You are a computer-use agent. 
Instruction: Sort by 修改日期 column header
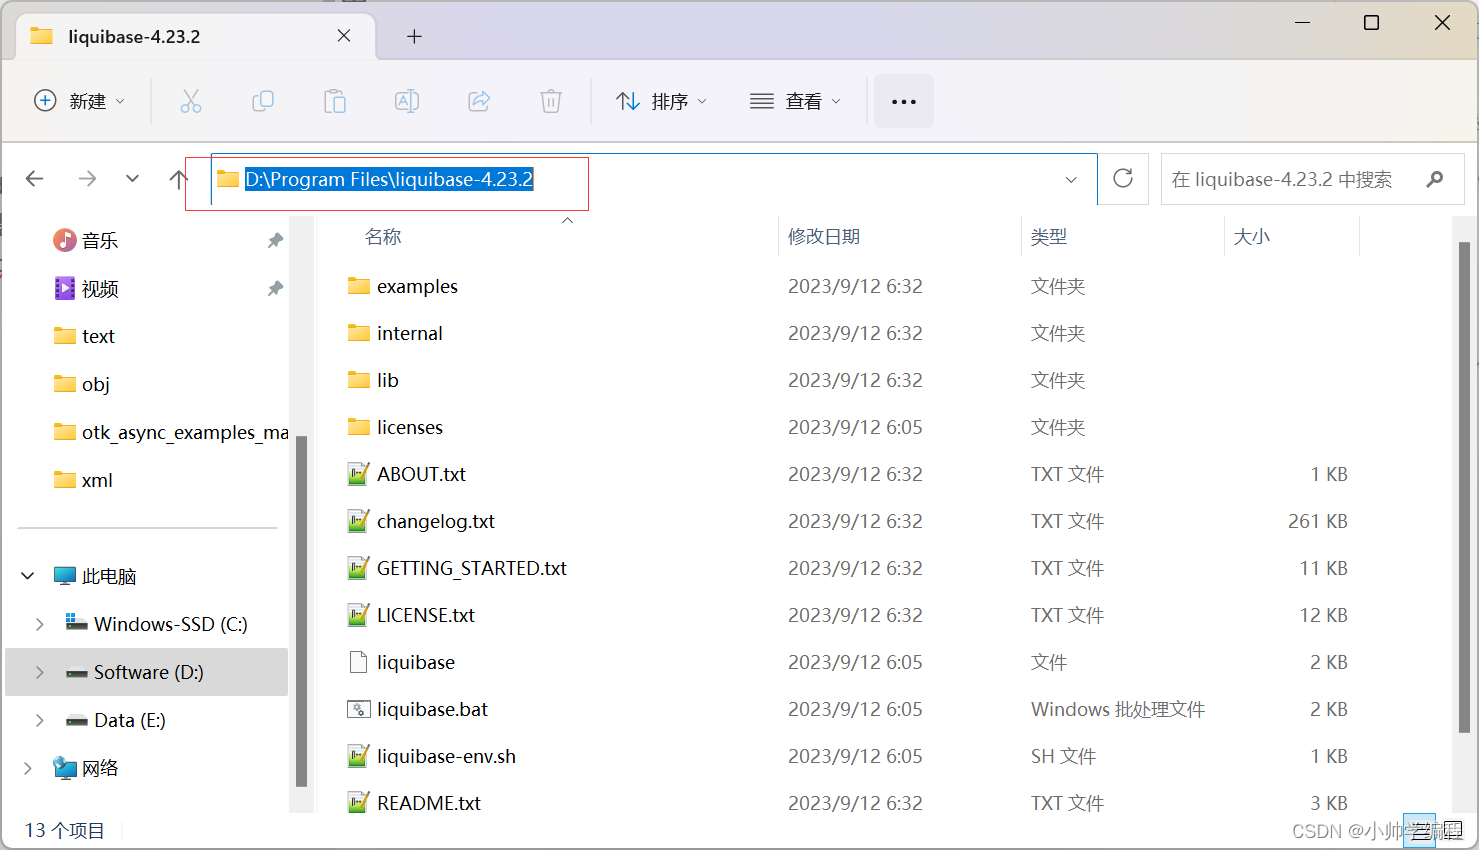click(824, 237)
